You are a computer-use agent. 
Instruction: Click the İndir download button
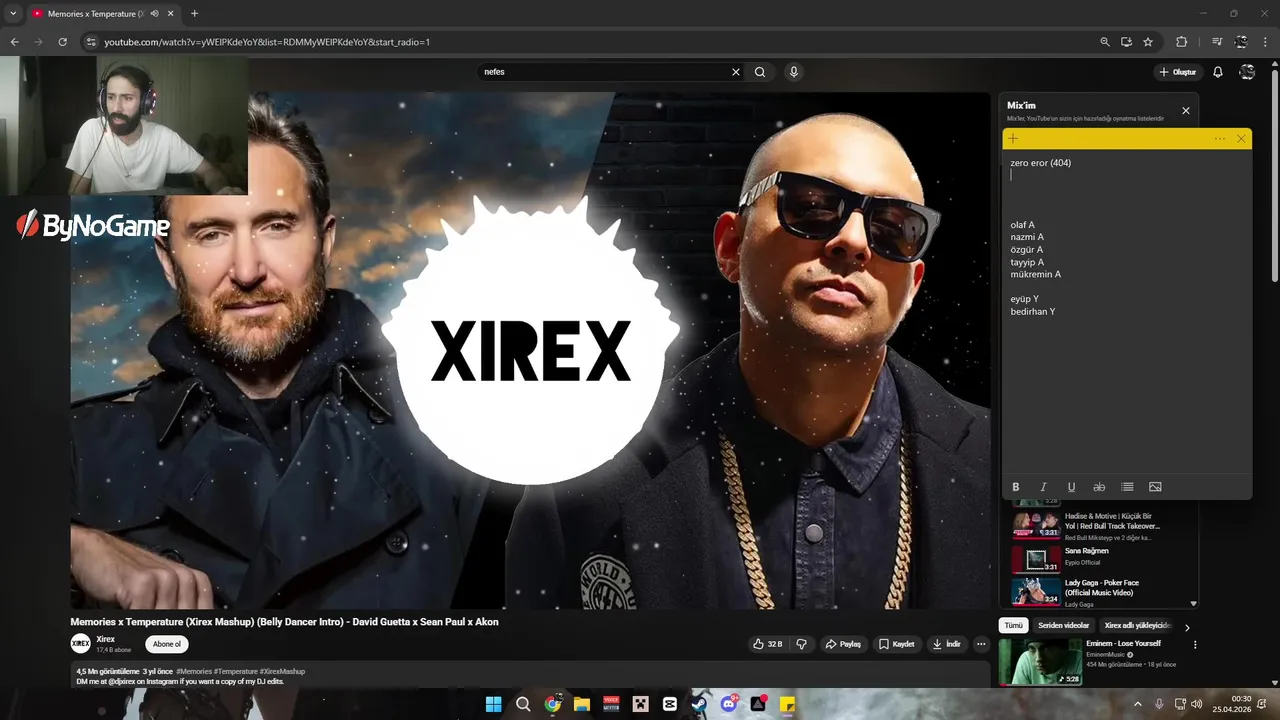click(x=946, y=644)
